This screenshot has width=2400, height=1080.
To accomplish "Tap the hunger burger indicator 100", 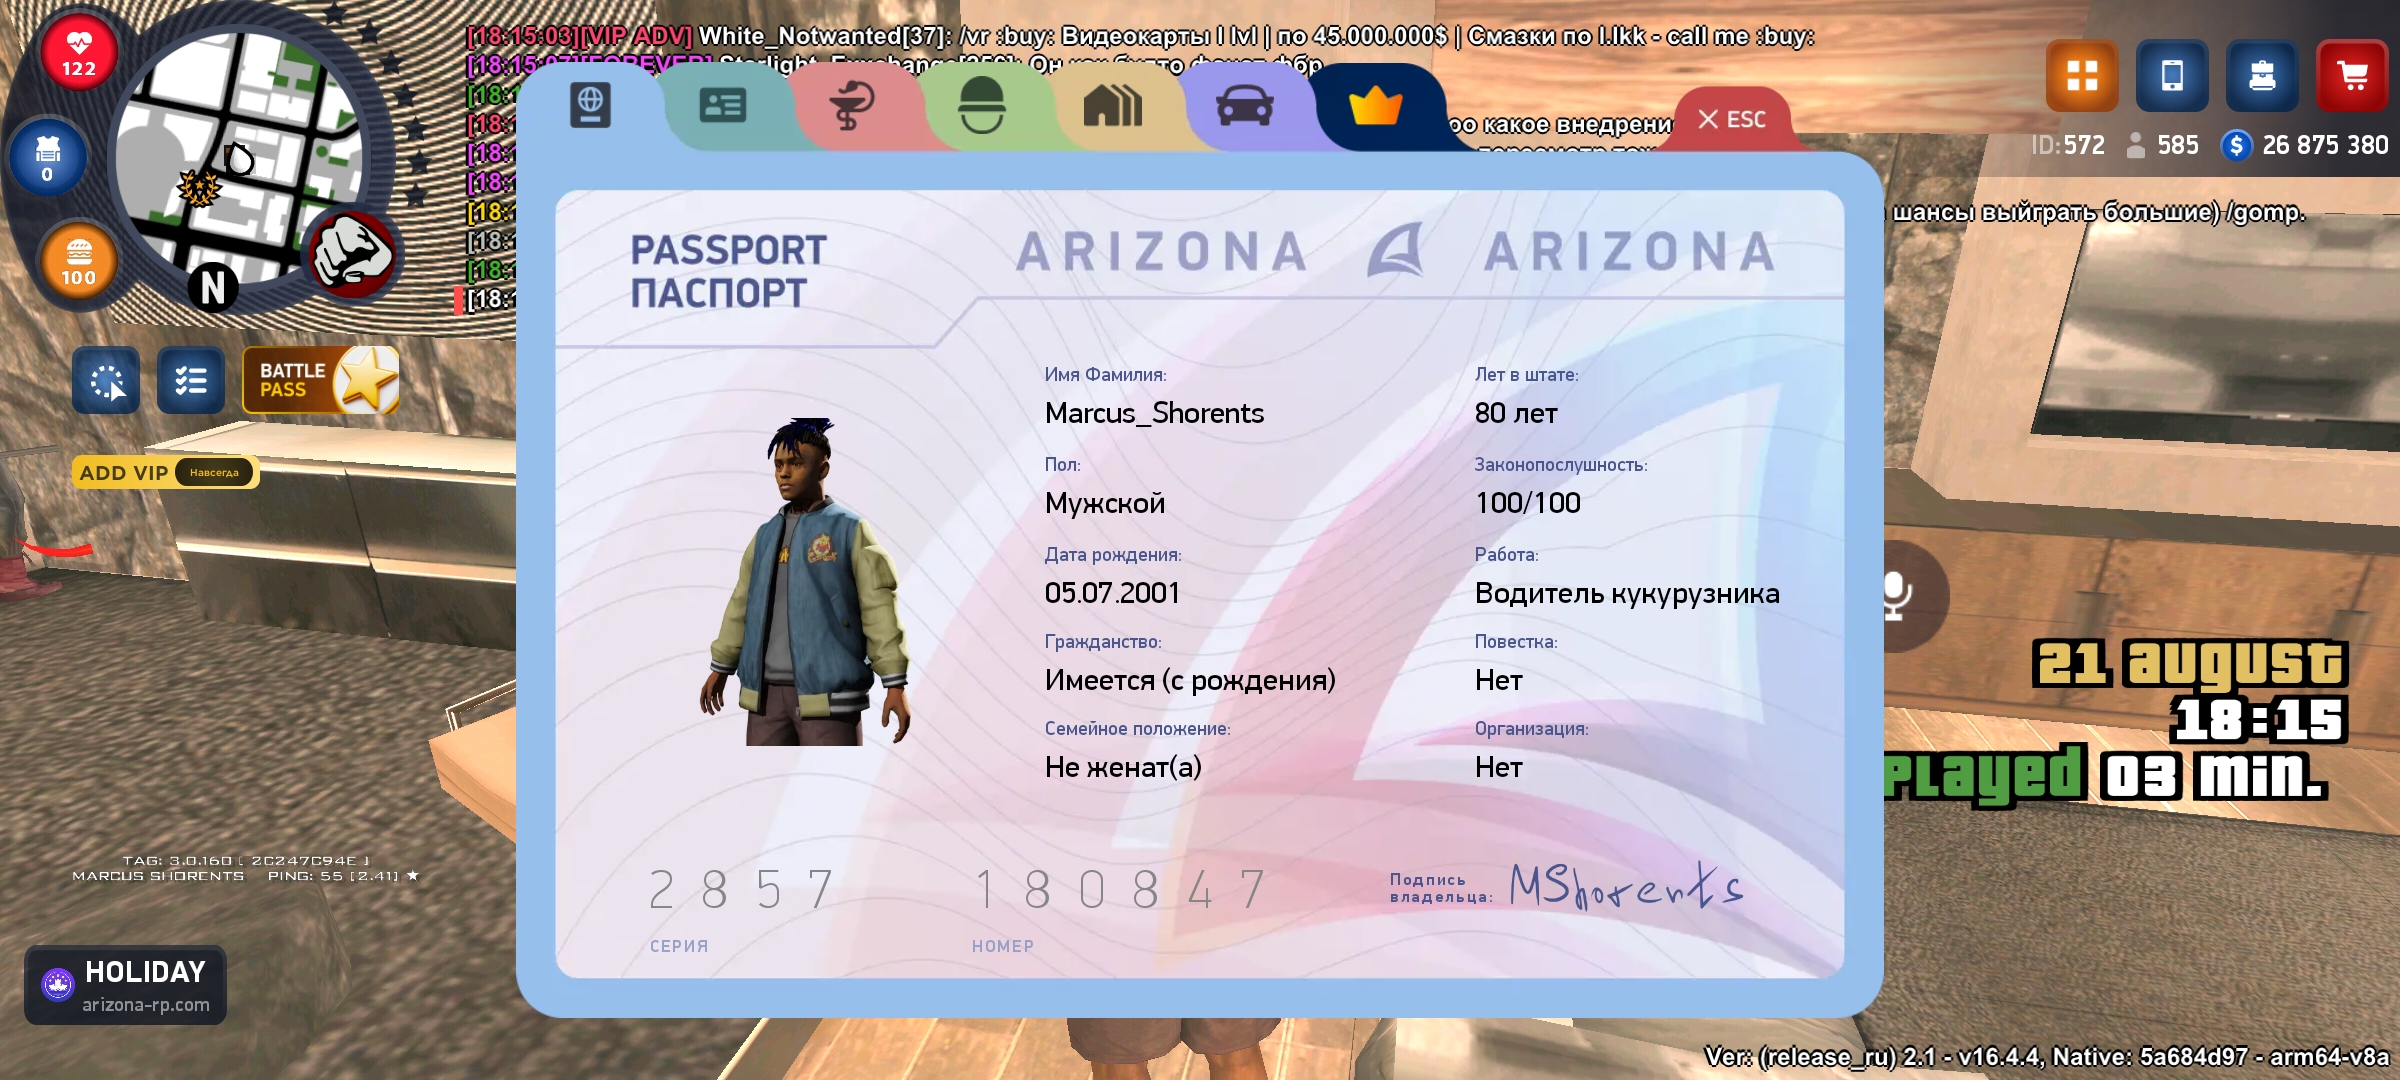I will (x=78, y=262).
